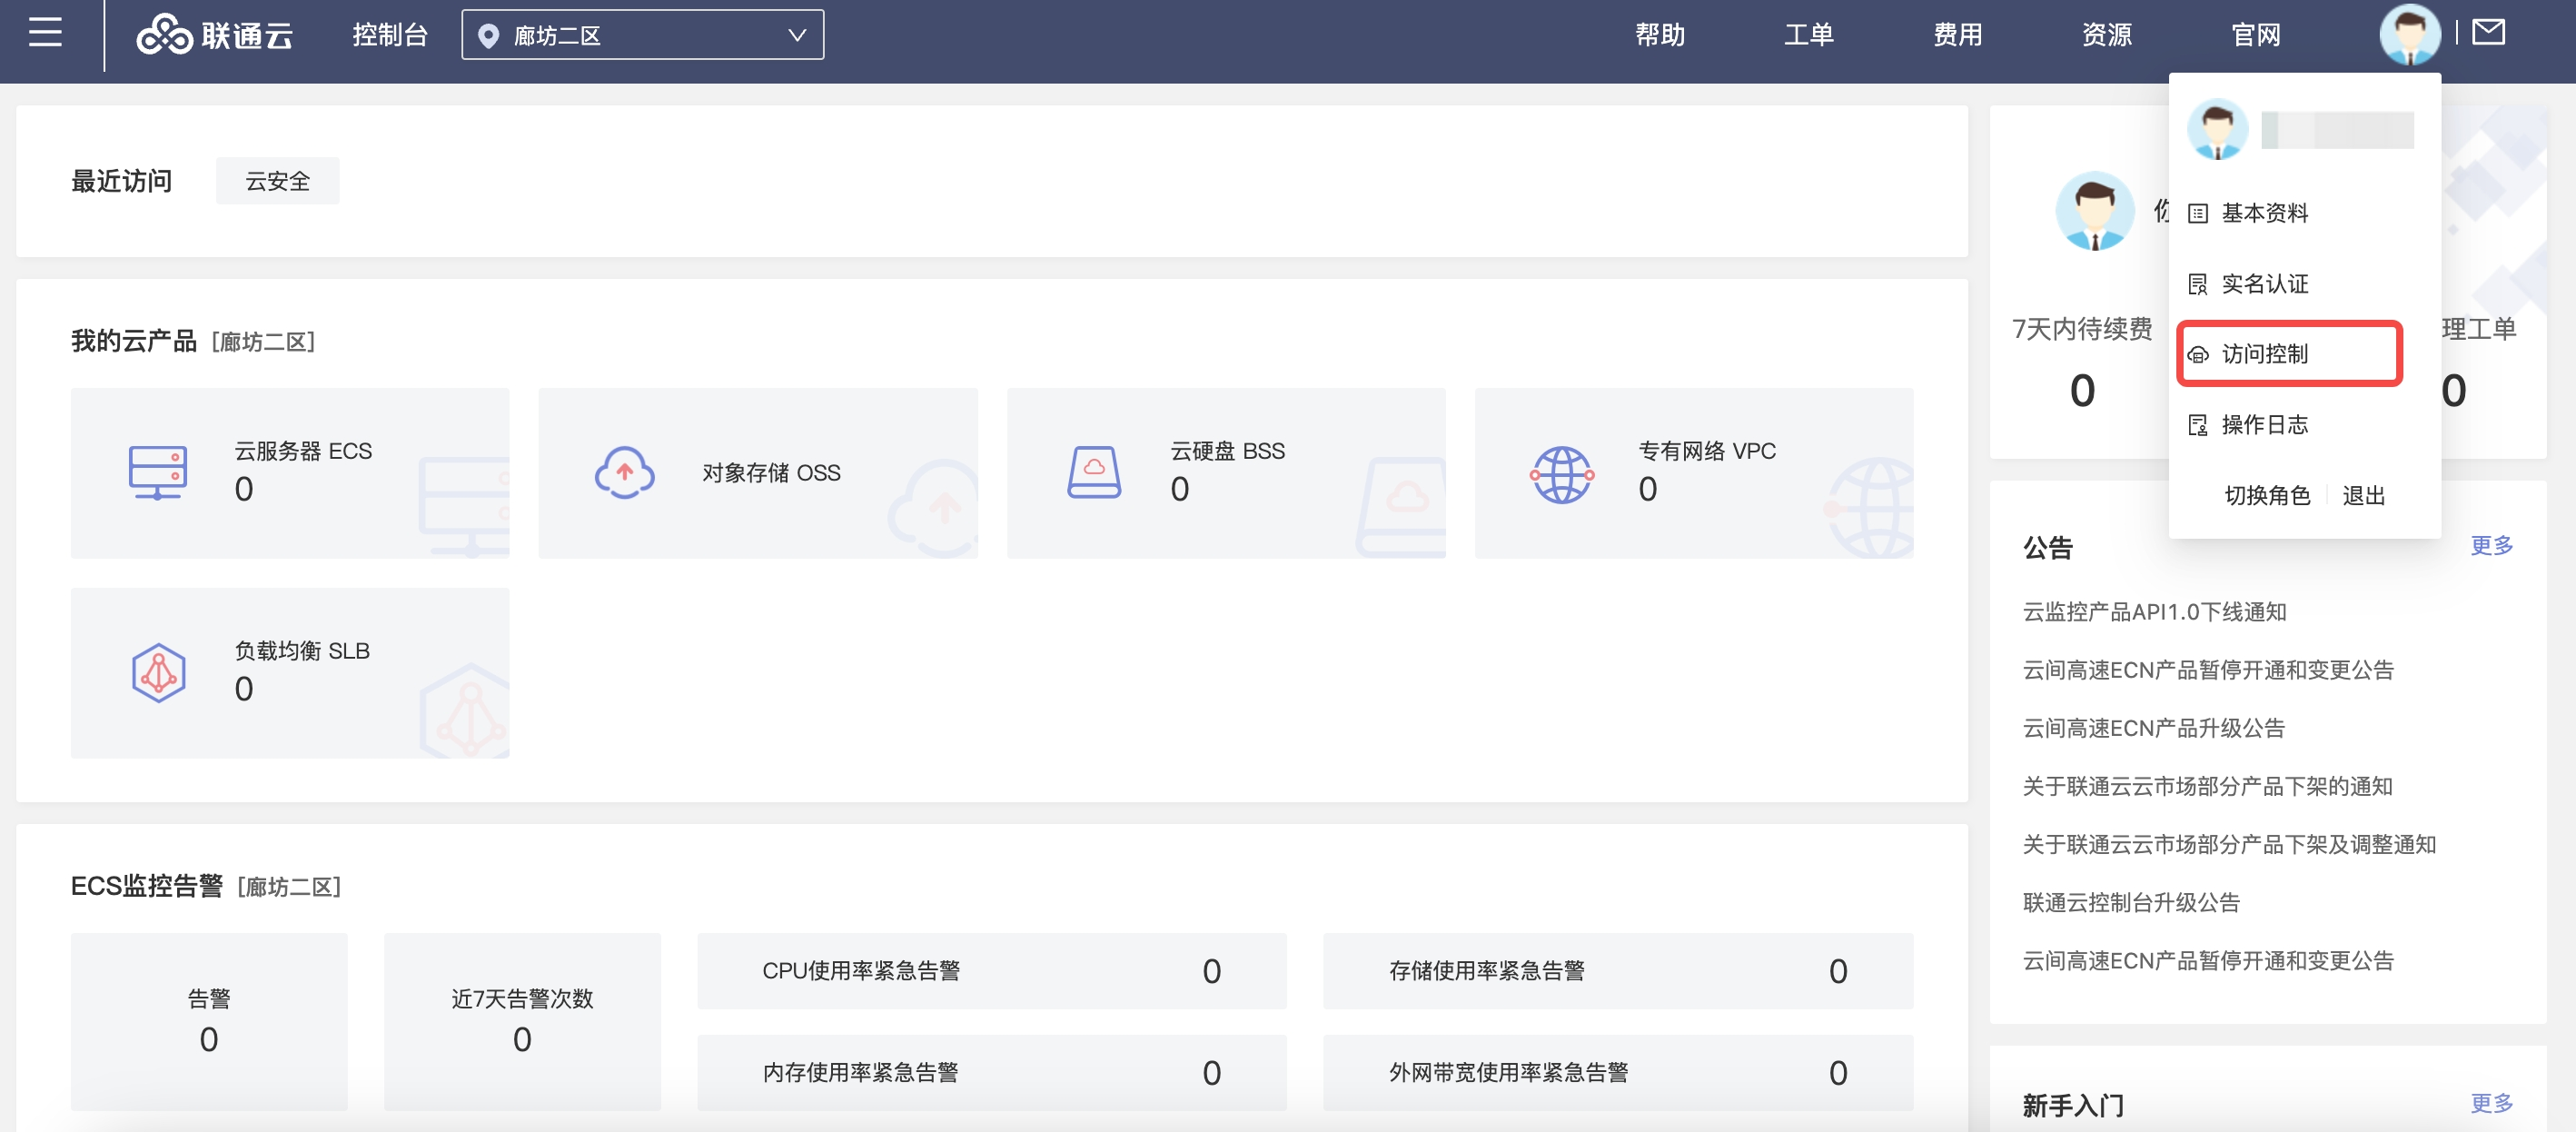Open the 专有网络 VPC globe icon
This screenshot has width=2576, height=1132.
click(1562, 474)
